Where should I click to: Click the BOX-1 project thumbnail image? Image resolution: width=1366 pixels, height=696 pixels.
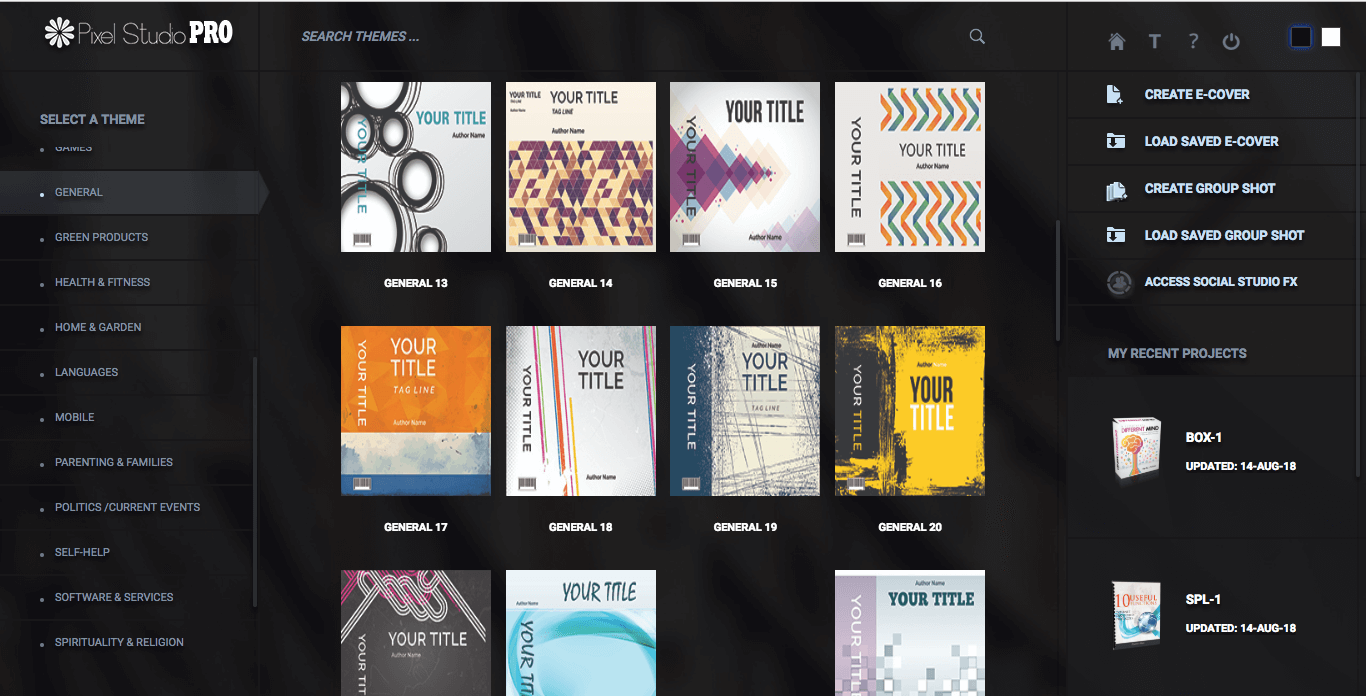(1137, 450)
